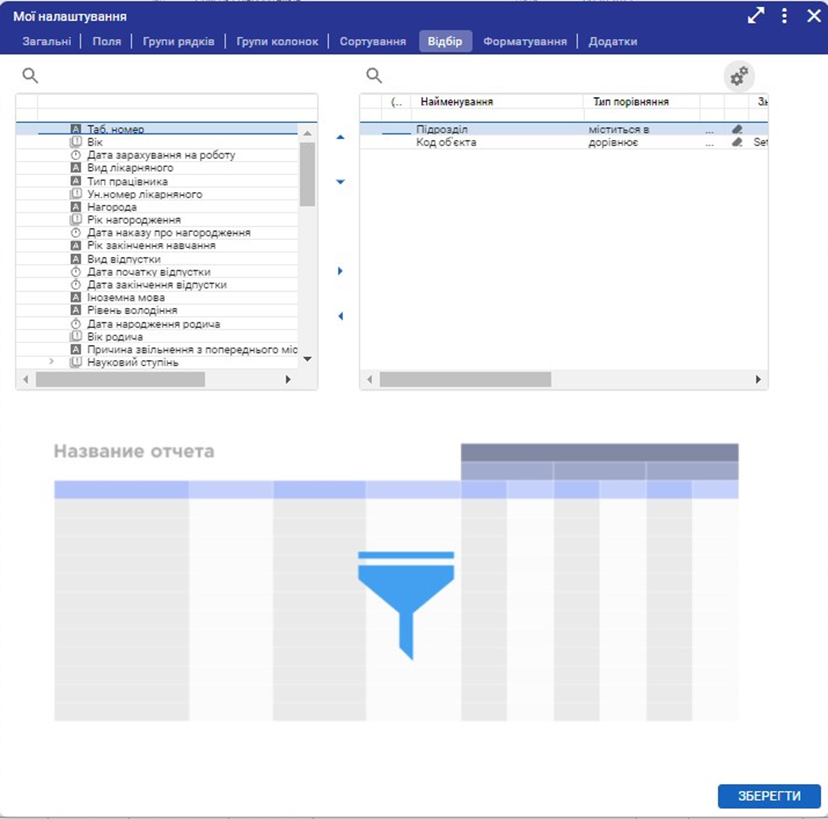The height and width of the screenshot is (819, 828).
Task: Click the blue move-up arrow between panels
Action: pyautogui.click(x=340, y=137)
